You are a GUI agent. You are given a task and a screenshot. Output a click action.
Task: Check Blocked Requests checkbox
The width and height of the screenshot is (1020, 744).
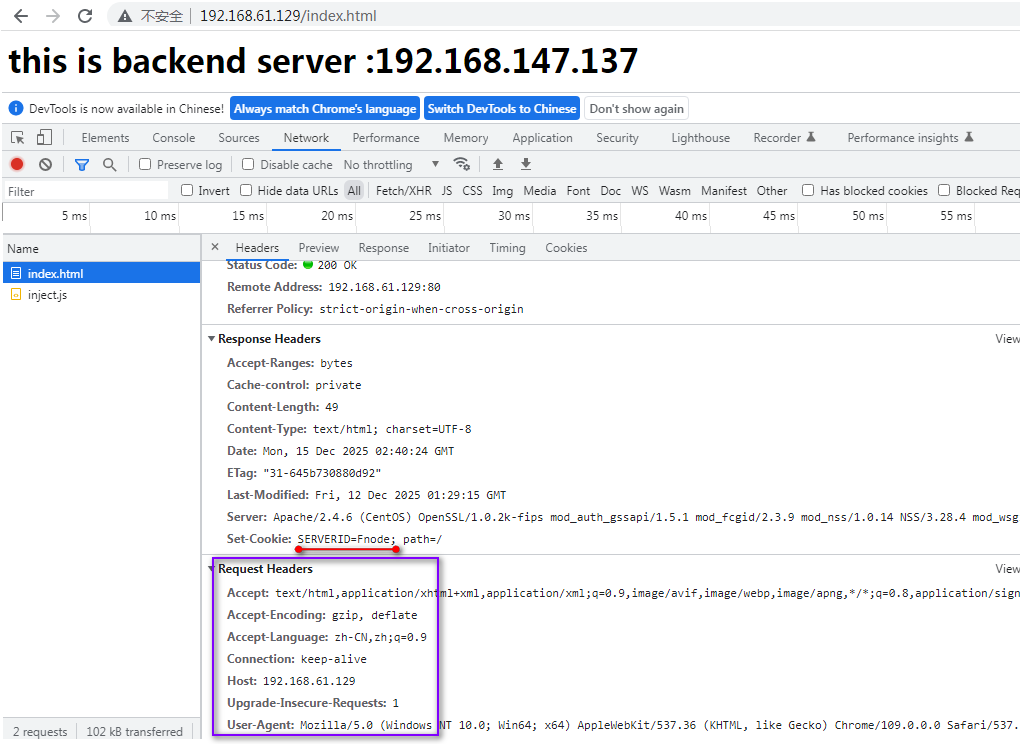click(x=944, y=190)
